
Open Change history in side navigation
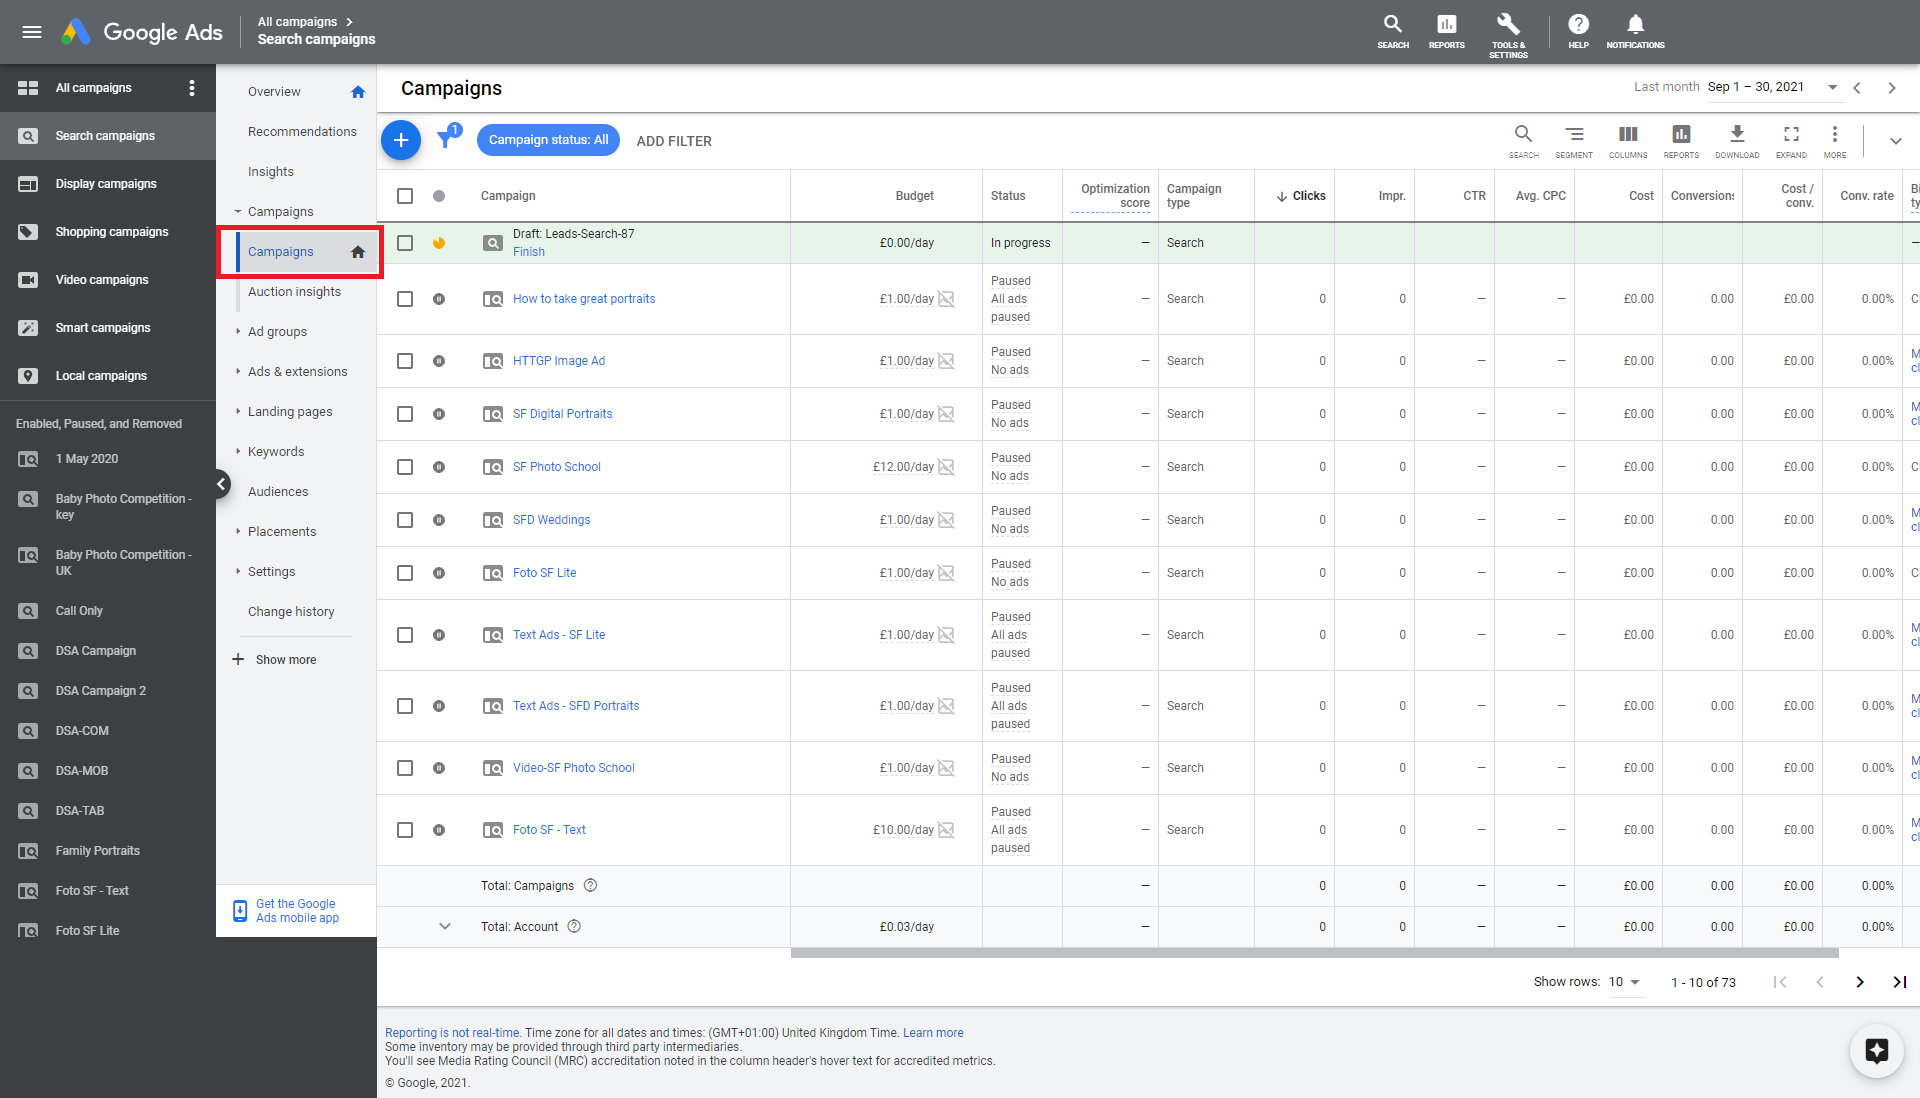(291, 612)
